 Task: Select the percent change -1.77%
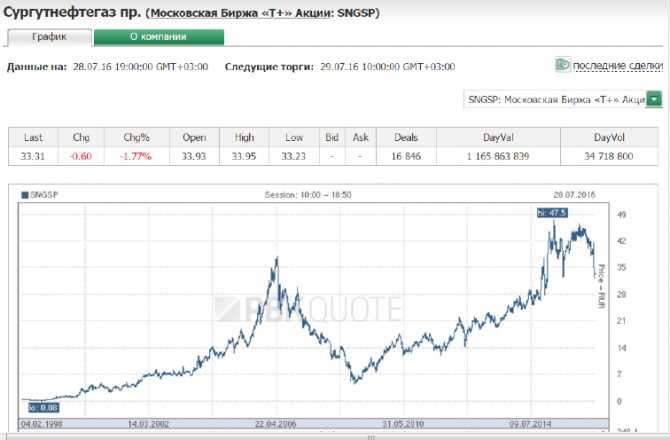click(136, 156)
